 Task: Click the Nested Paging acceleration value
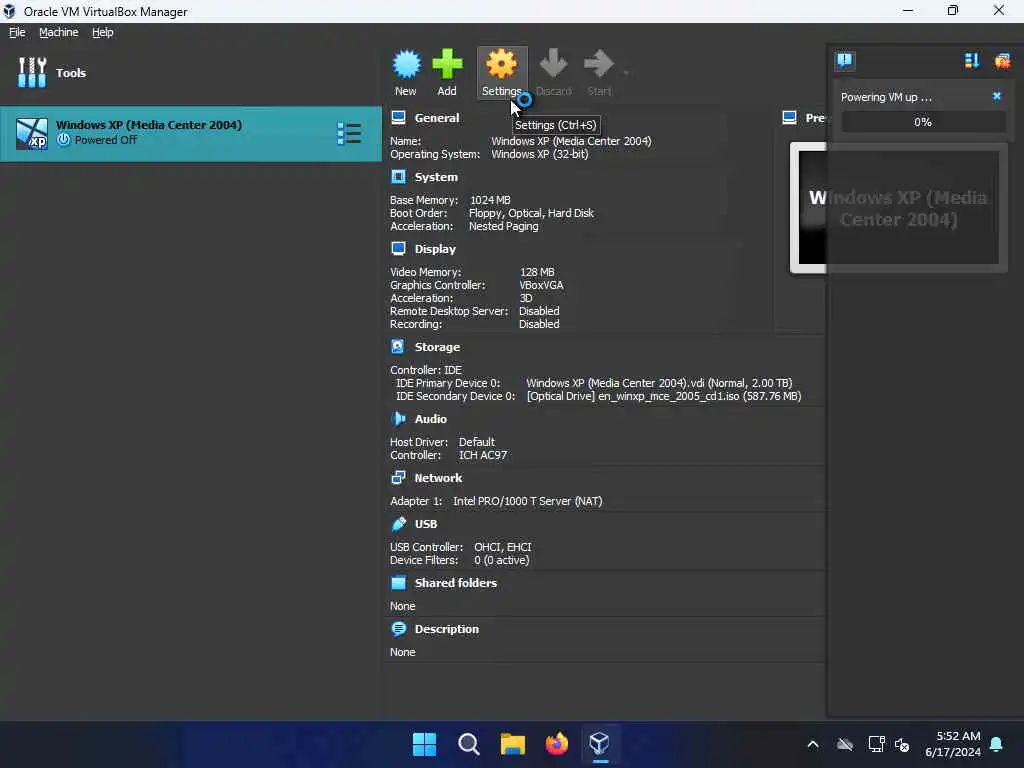(x=504, y=226)
